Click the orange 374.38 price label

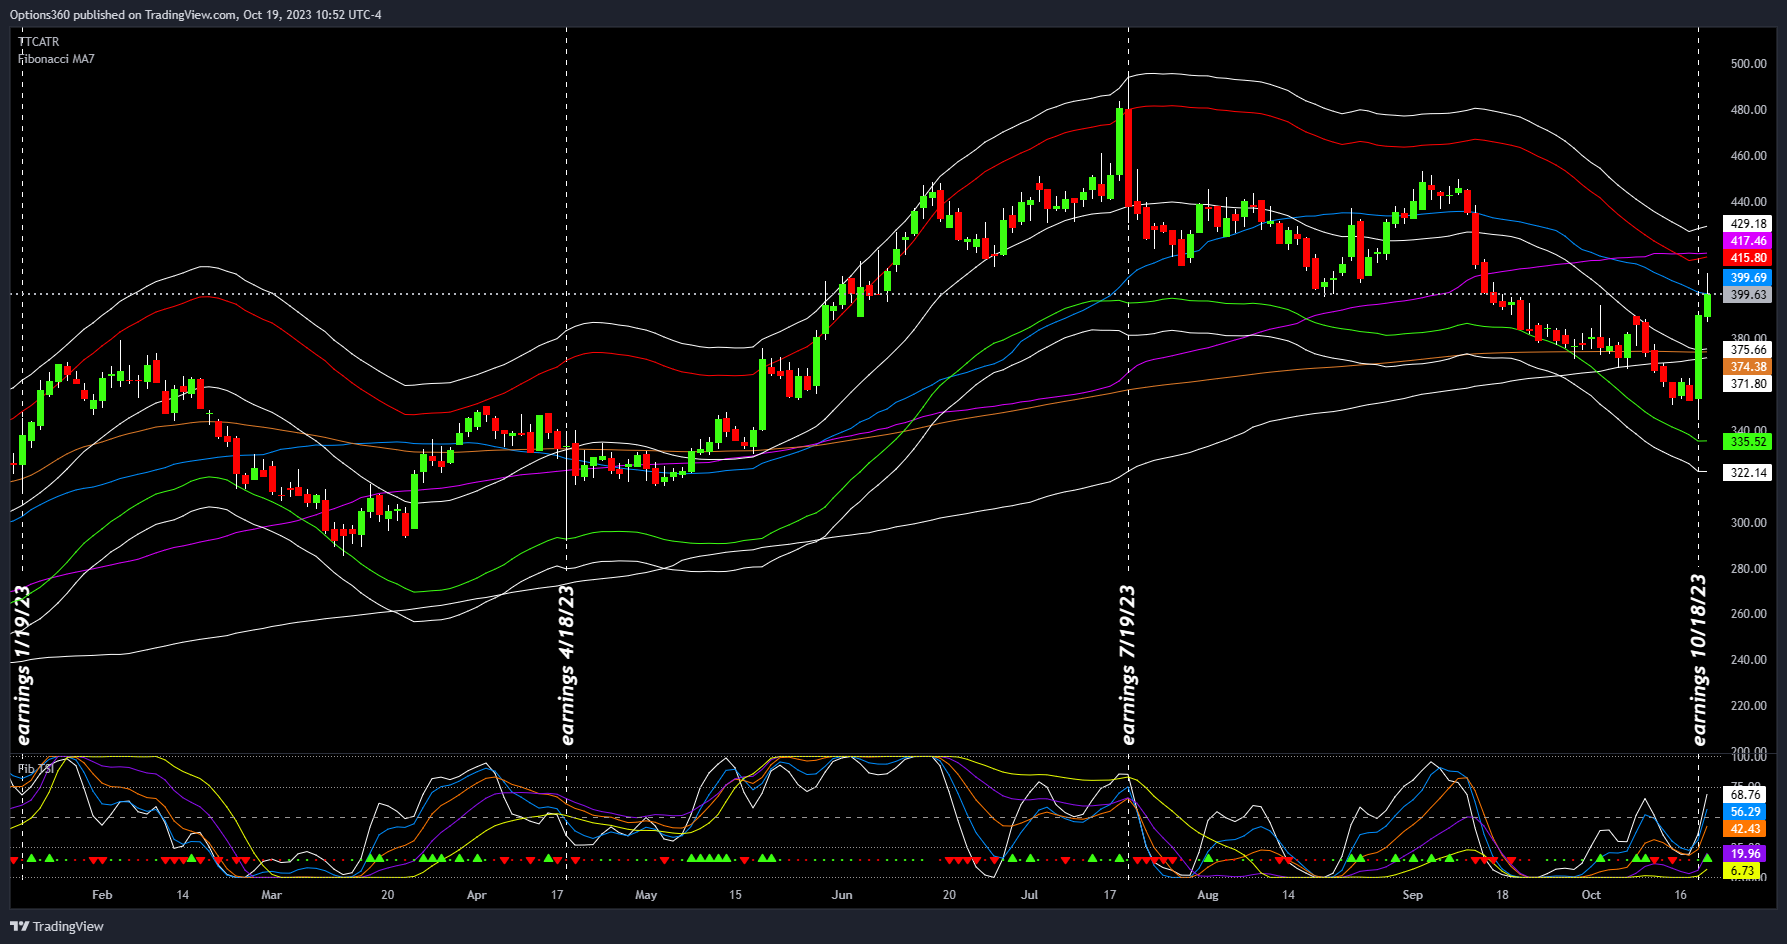(x=1748, y=367)
